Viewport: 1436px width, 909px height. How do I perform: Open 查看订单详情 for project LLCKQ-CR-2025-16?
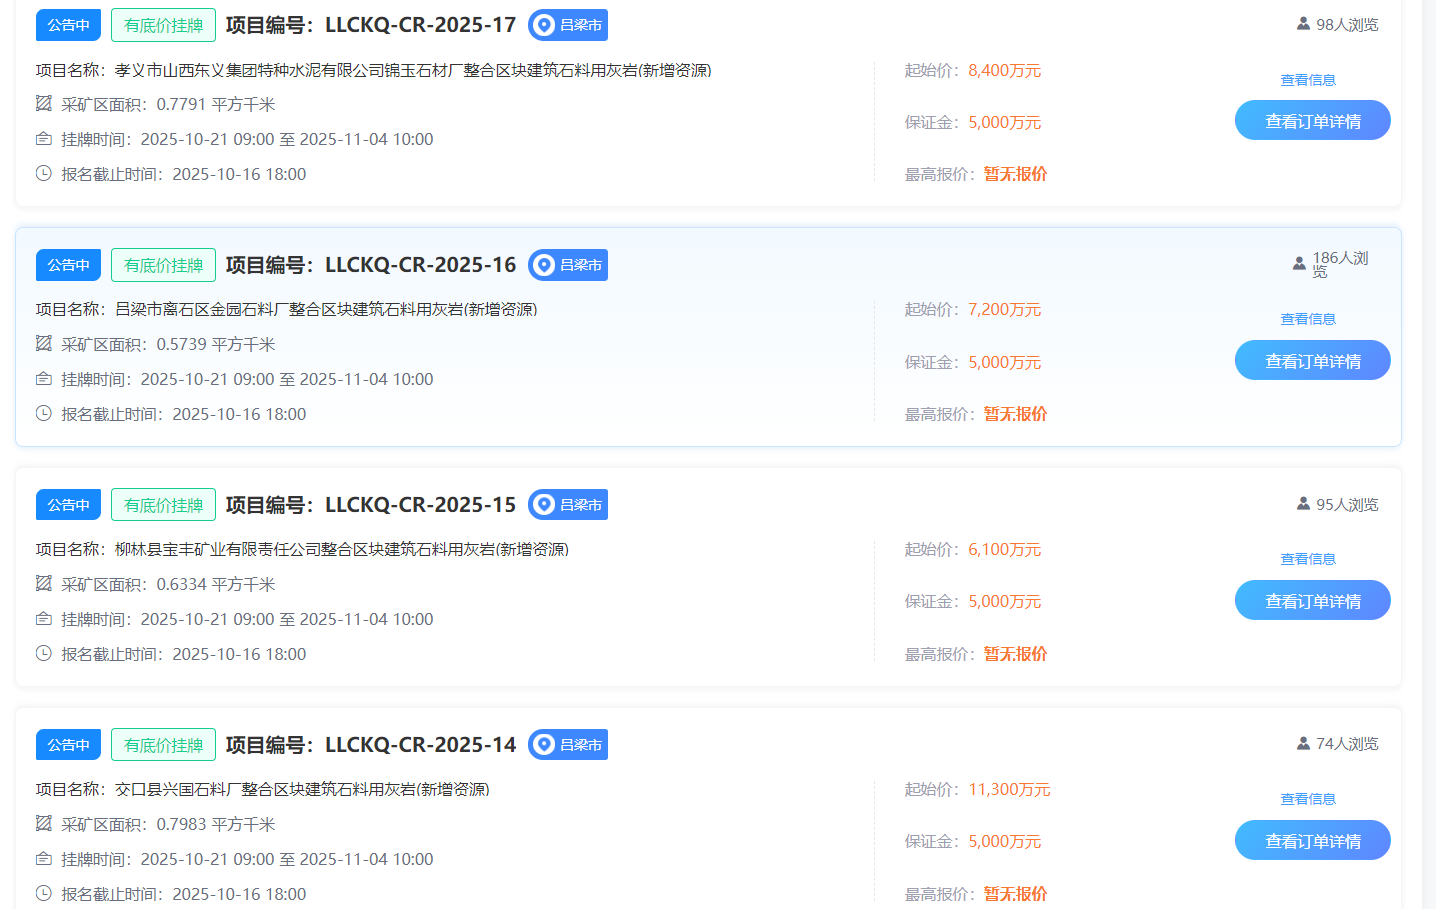point(1312,361)
